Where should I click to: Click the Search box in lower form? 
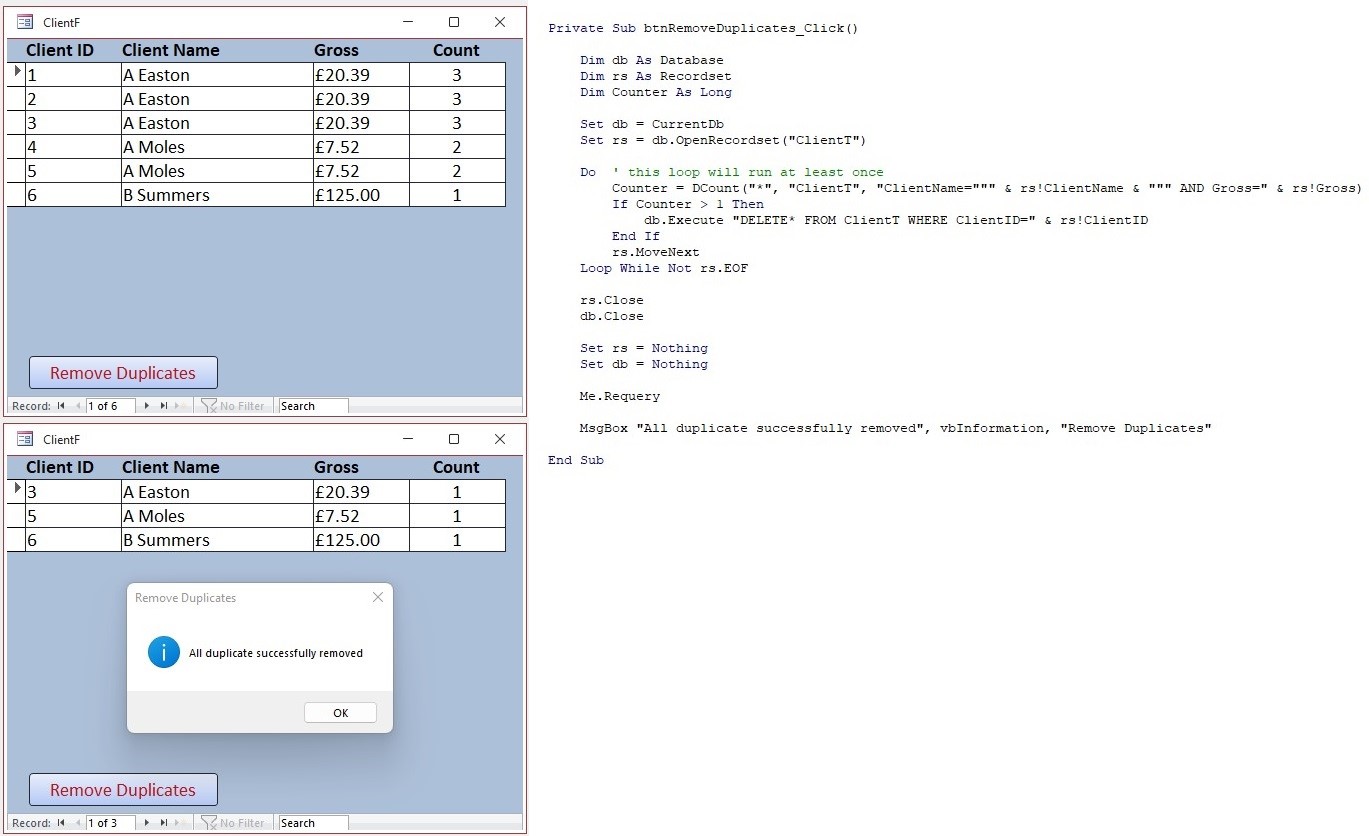[313, 823]
